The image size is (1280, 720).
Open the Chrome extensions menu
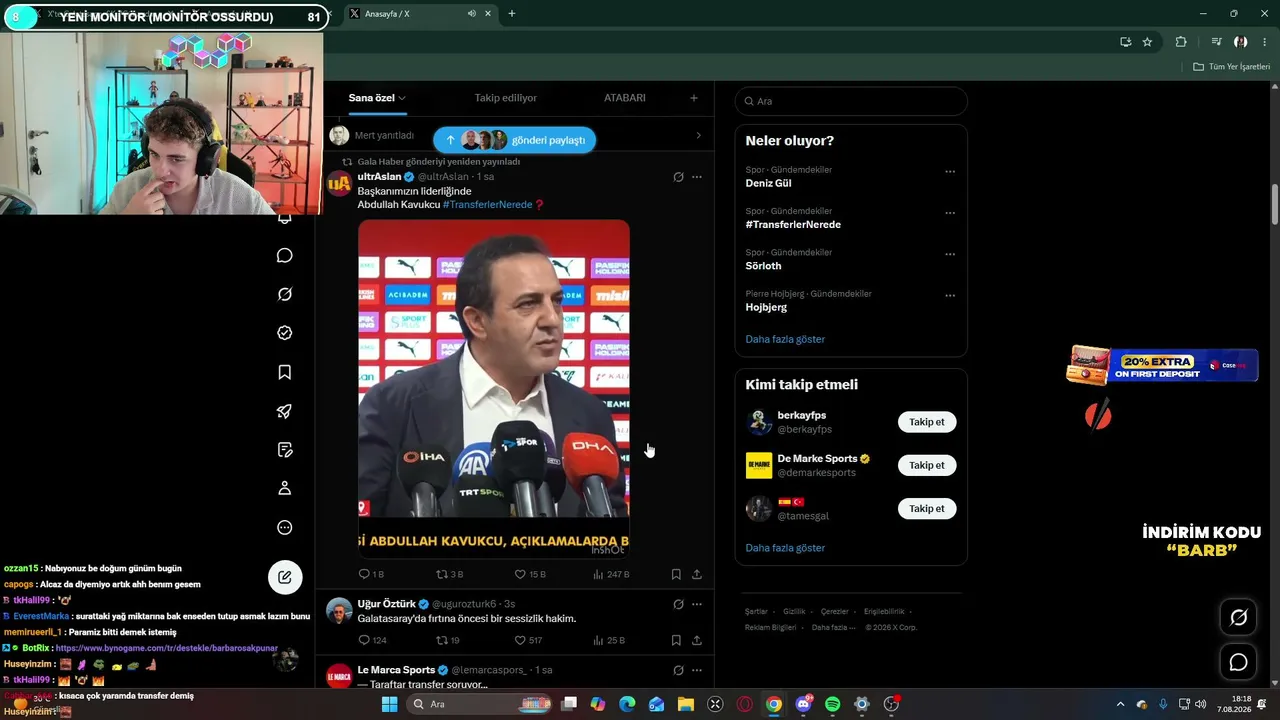coord(1181,42)
